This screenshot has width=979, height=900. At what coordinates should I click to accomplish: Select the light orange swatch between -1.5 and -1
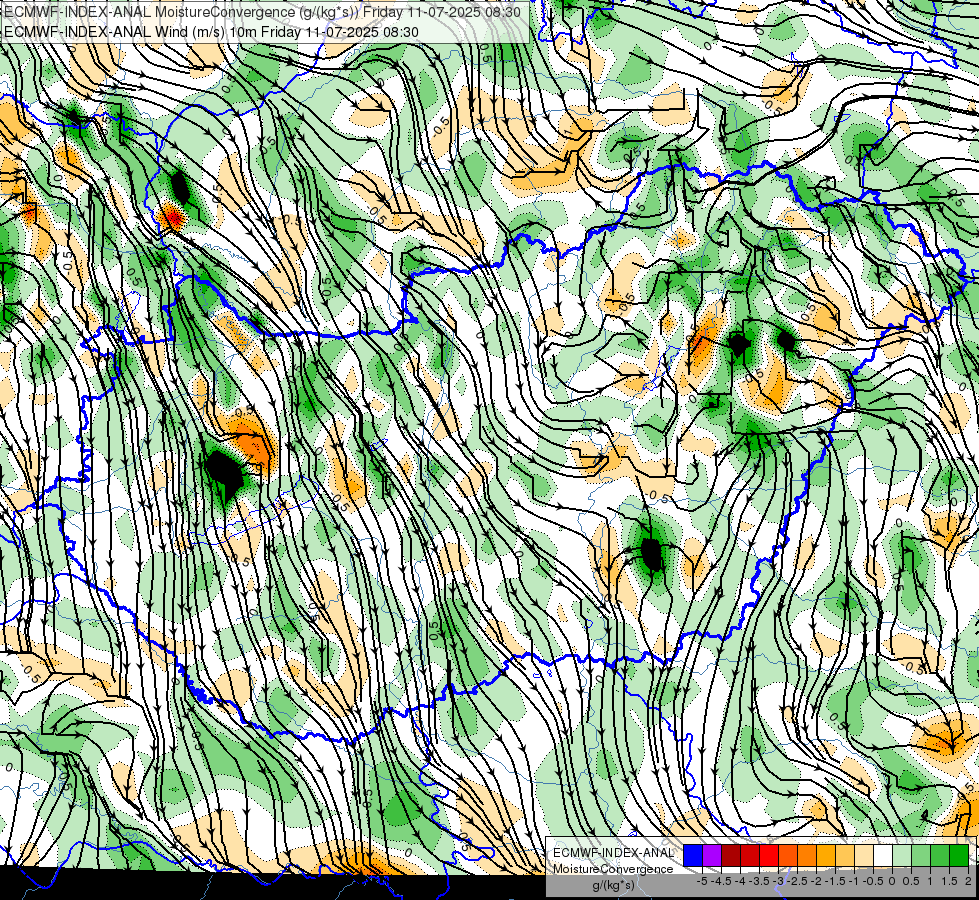(845, 855)
